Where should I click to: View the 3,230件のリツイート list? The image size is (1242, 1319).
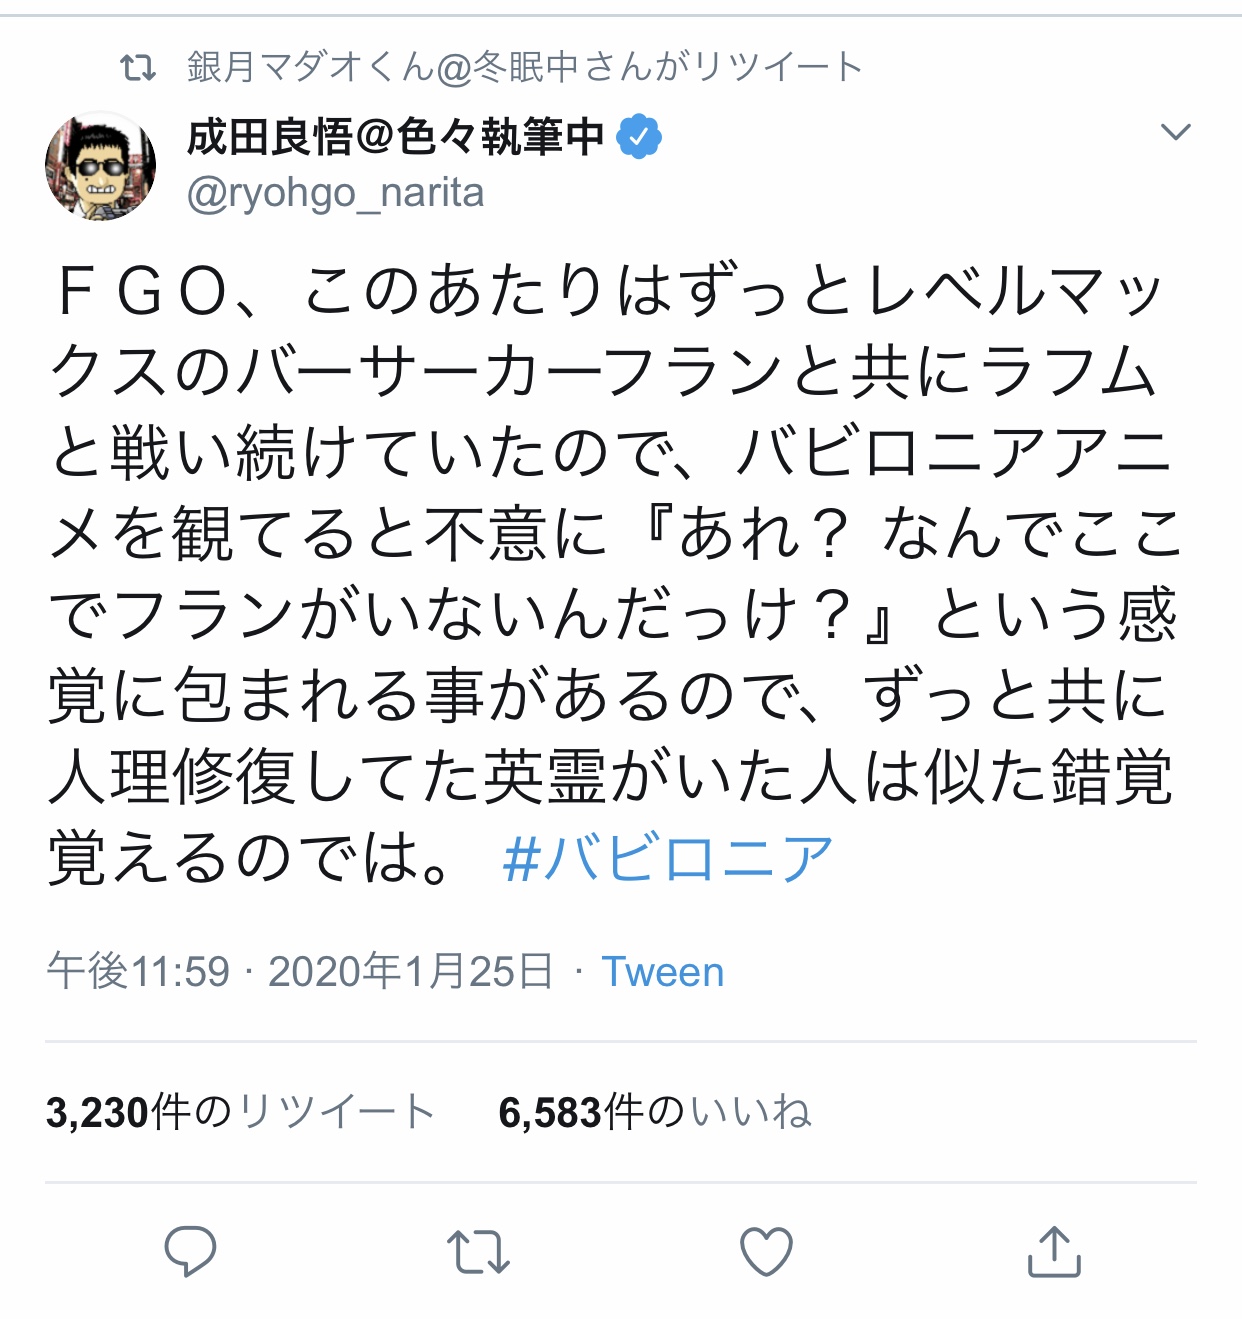(x=240, y=1112)
